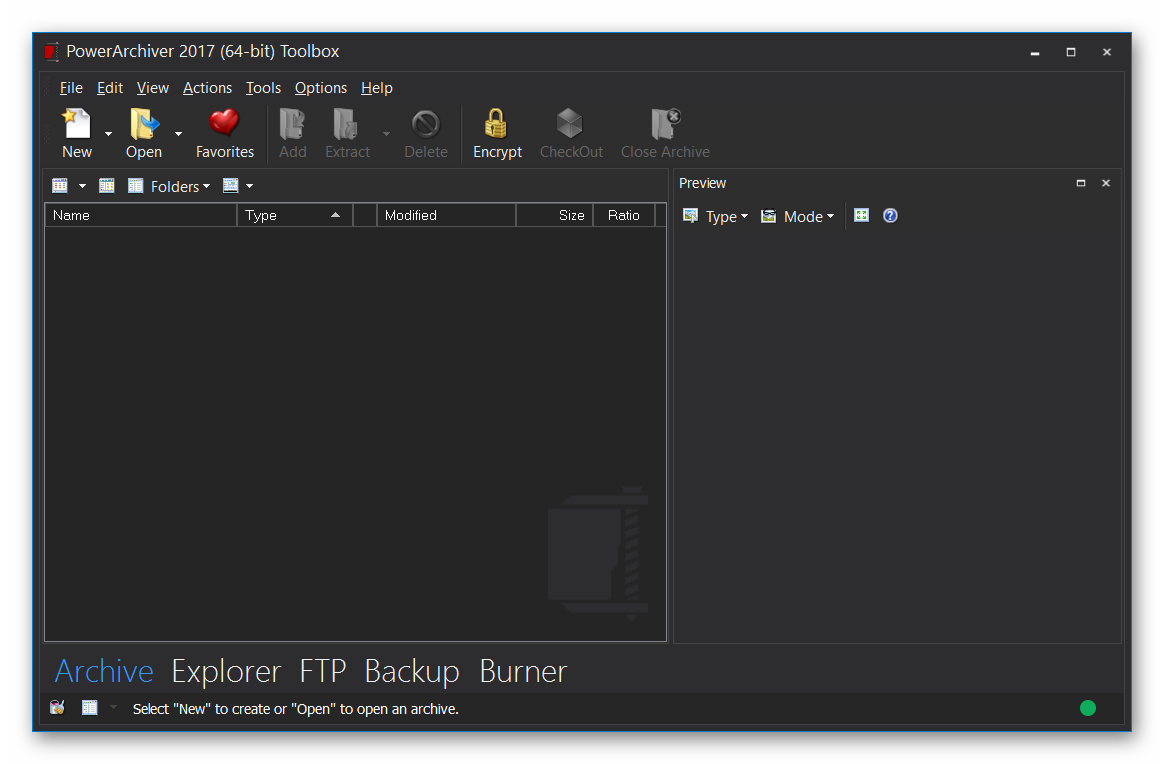Open the Help menu
This screenshot has height=764, width=1164.
[377, 88]
